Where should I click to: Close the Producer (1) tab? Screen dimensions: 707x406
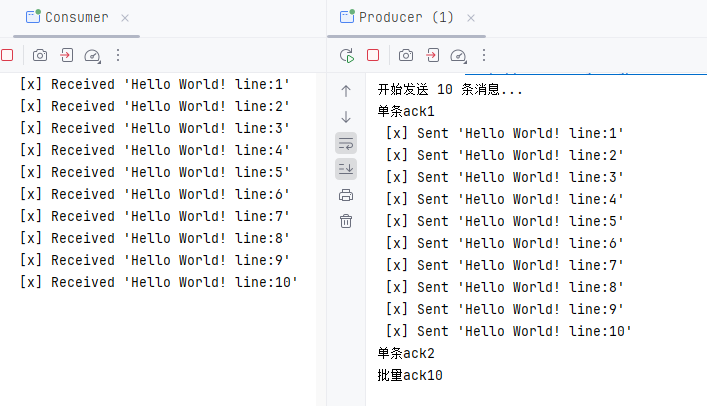click(471, 18)
